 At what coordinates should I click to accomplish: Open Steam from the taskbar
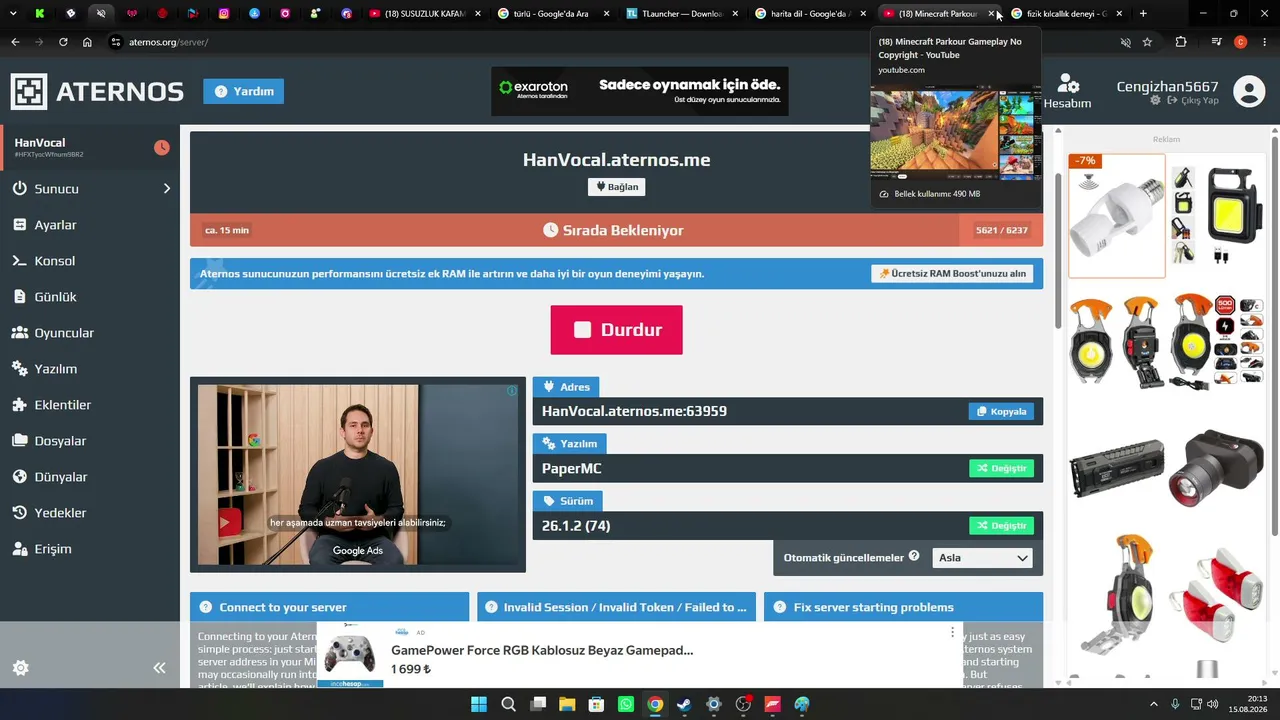(x=684, y=704)
